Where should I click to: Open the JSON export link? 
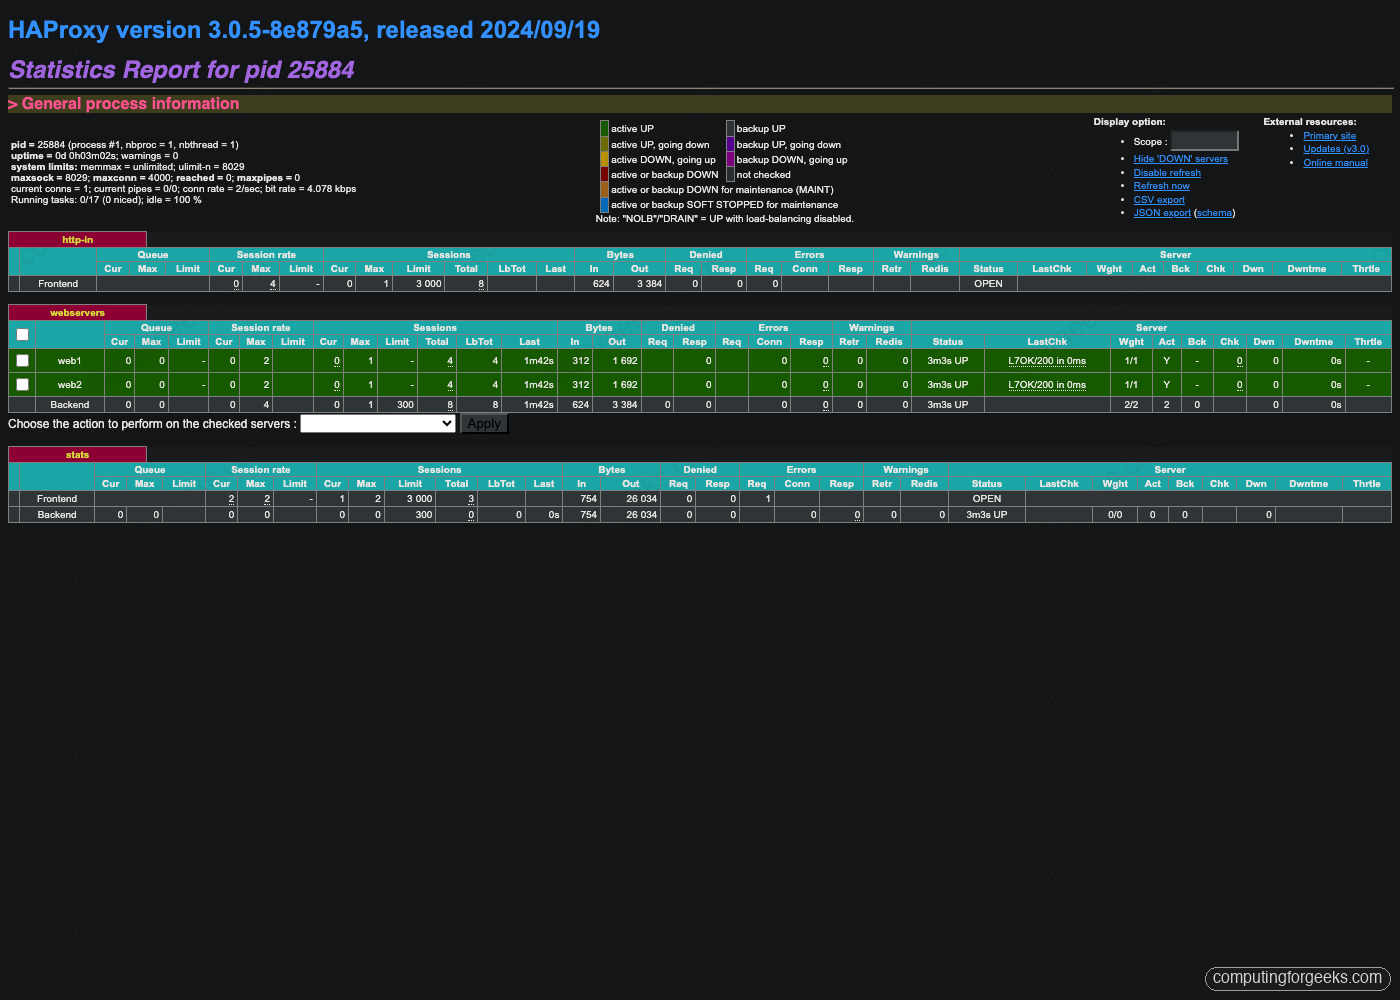1162,212
